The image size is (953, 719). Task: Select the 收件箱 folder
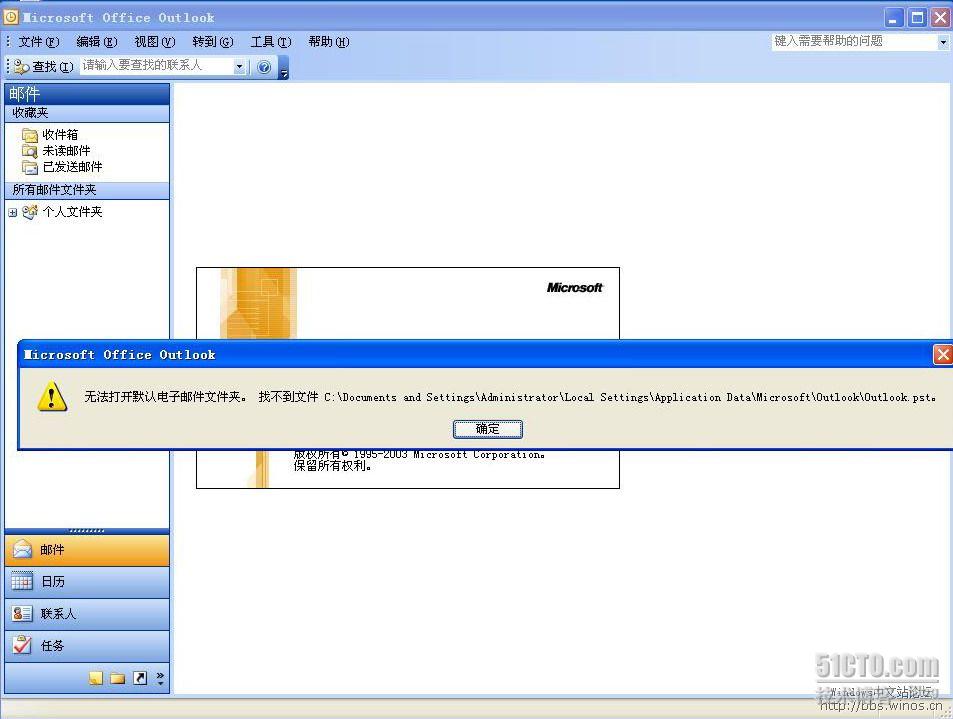pyautogui.click(x=60, y=135)
